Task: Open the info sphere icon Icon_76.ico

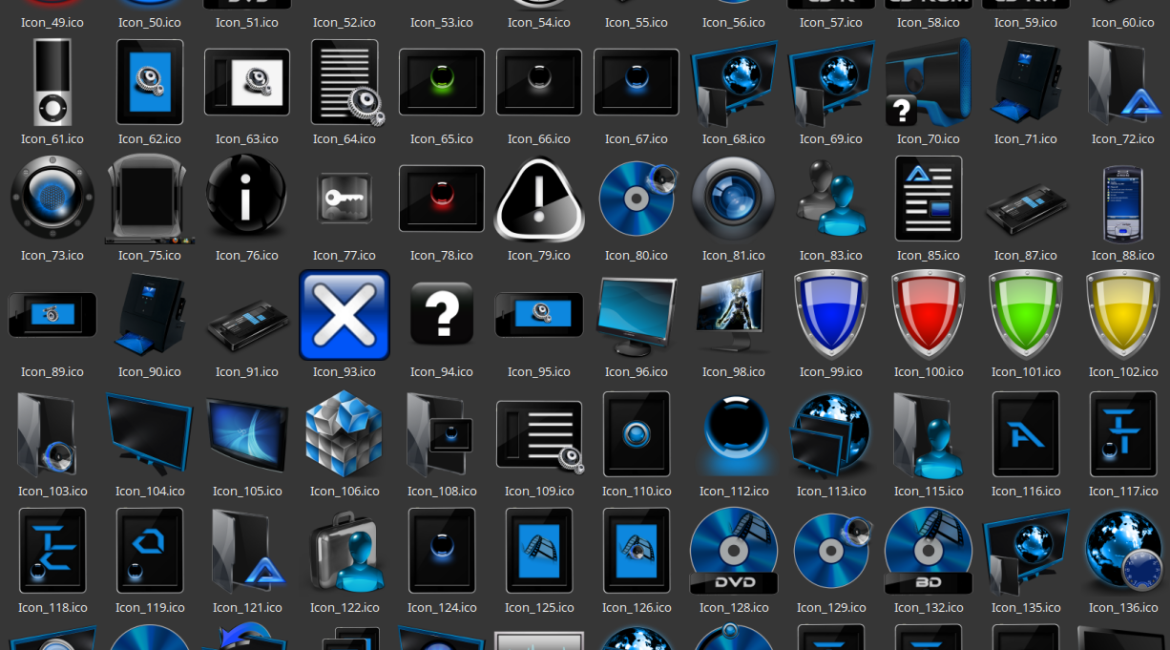Action: click(246, 198)
